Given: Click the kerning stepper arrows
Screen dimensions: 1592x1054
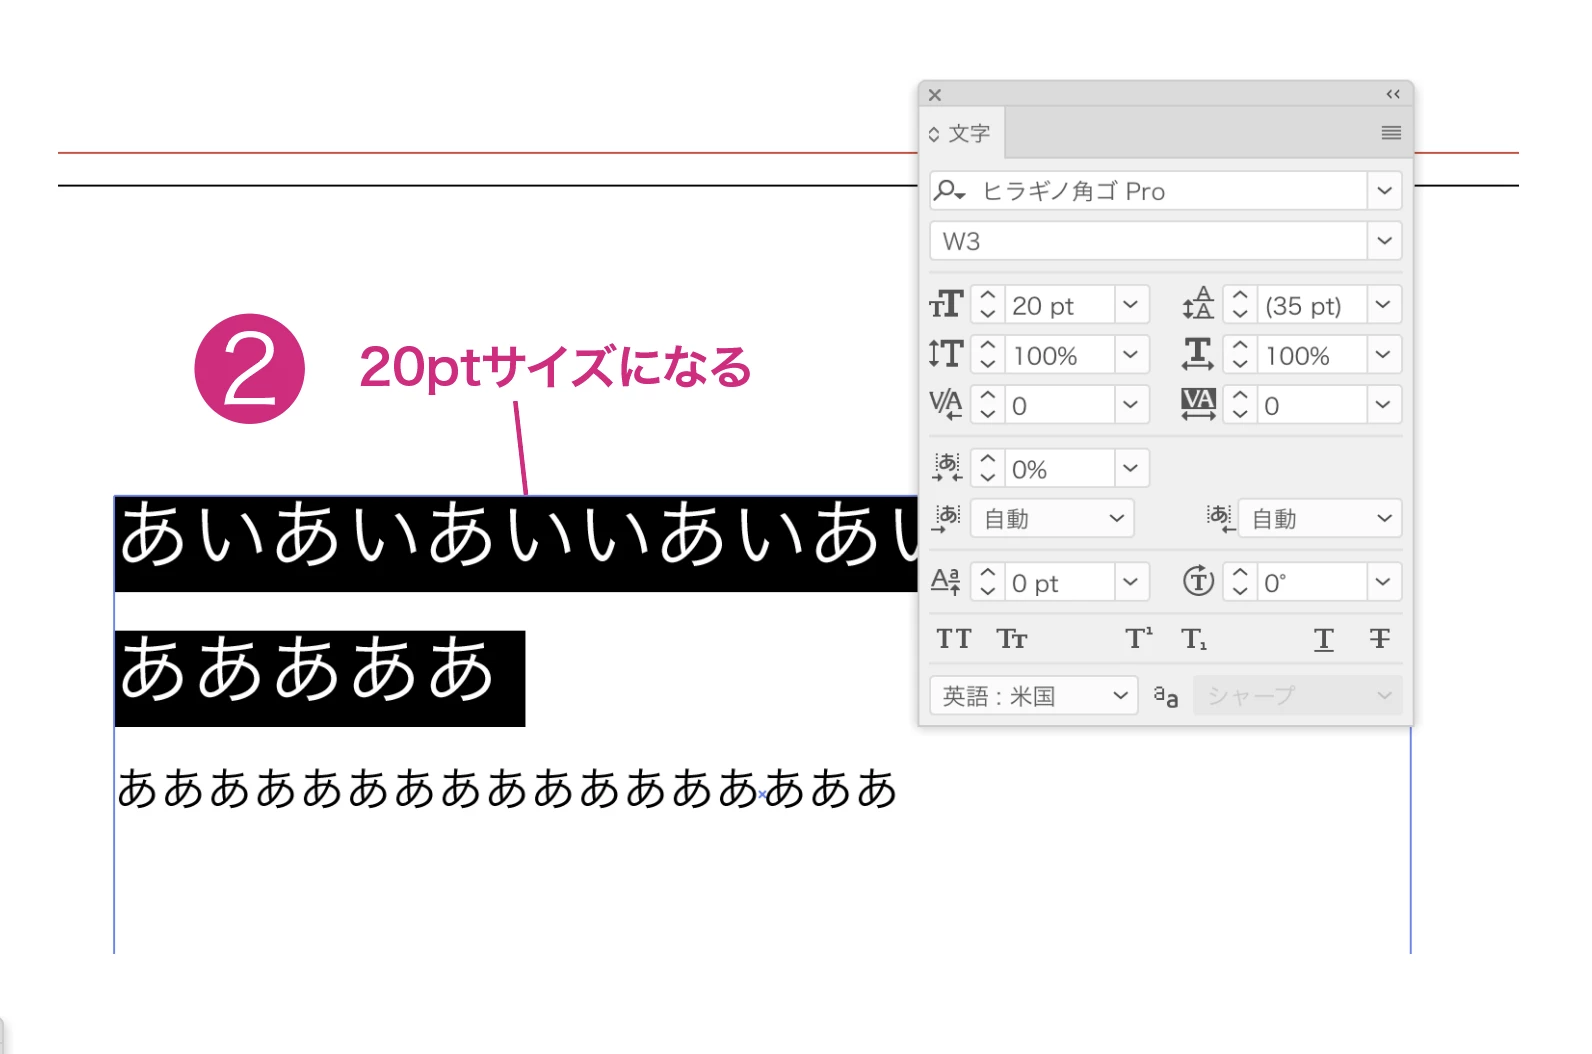Looking at the screenshot, I should 987,405.
